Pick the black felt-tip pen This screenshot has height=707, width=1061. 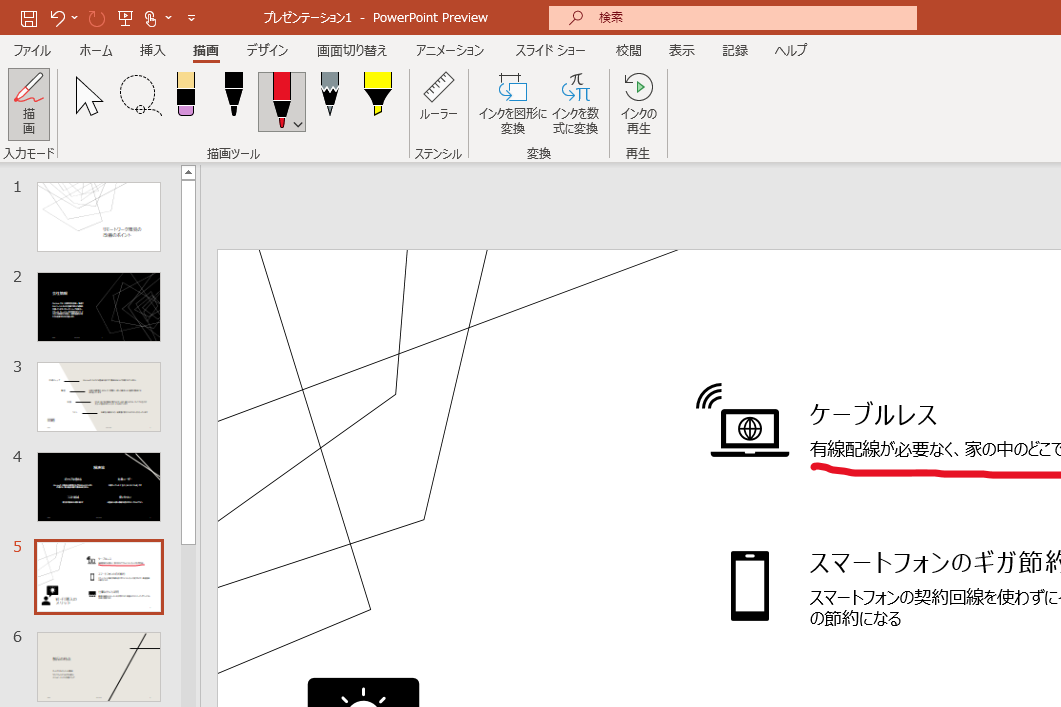pyautogui.click(x=233, y=95)
